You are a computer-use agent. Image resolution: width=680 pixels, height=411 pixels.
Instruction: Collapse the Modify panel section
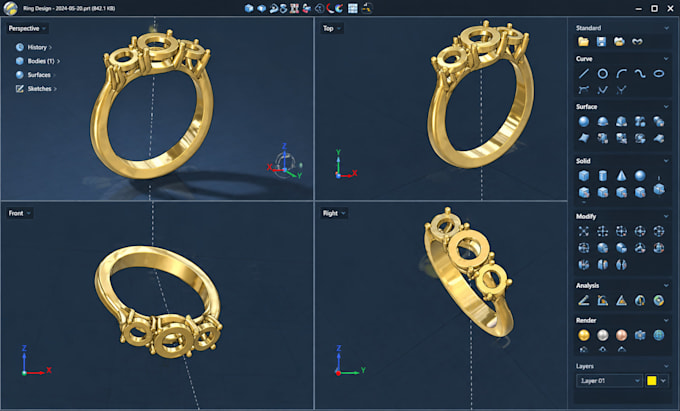pyautogui.click(x=666, y=216)
